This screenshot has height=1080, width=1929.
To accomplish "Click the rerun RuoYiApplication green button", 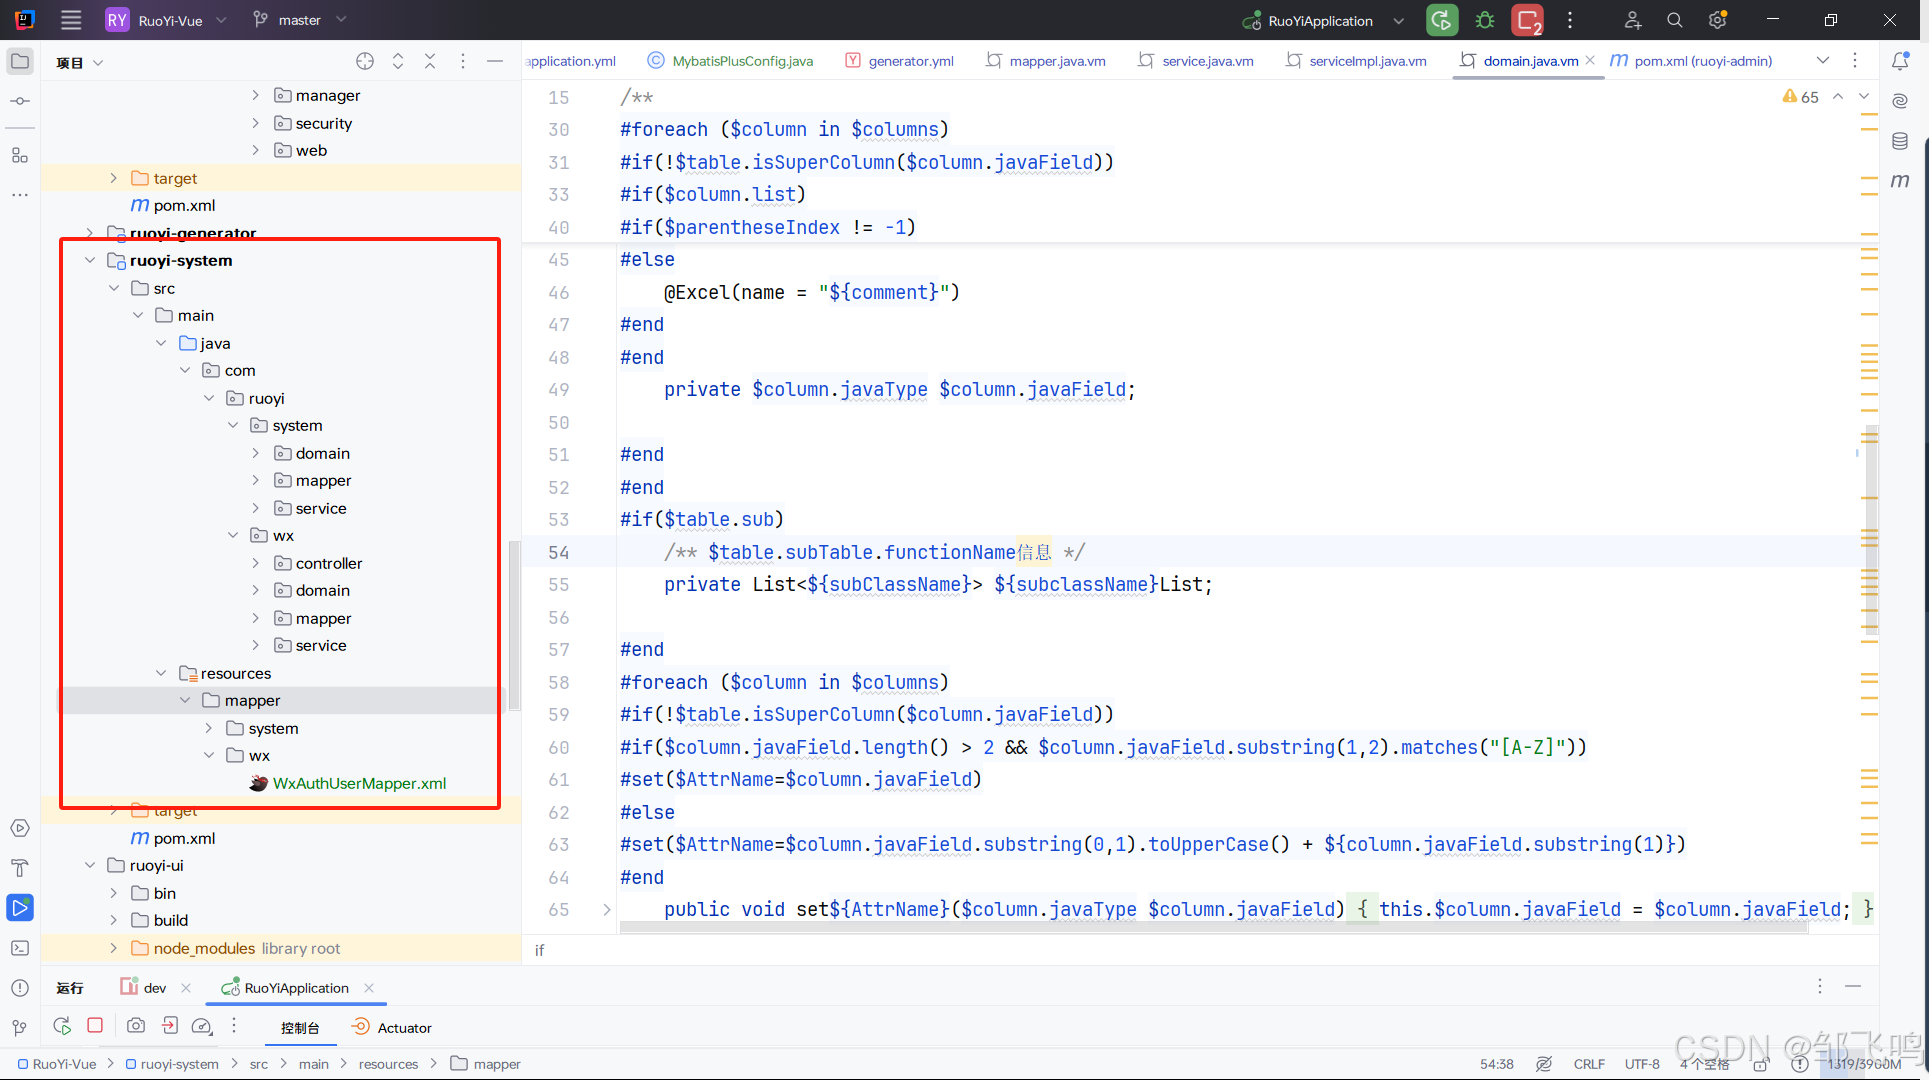I will (1441, 20).
